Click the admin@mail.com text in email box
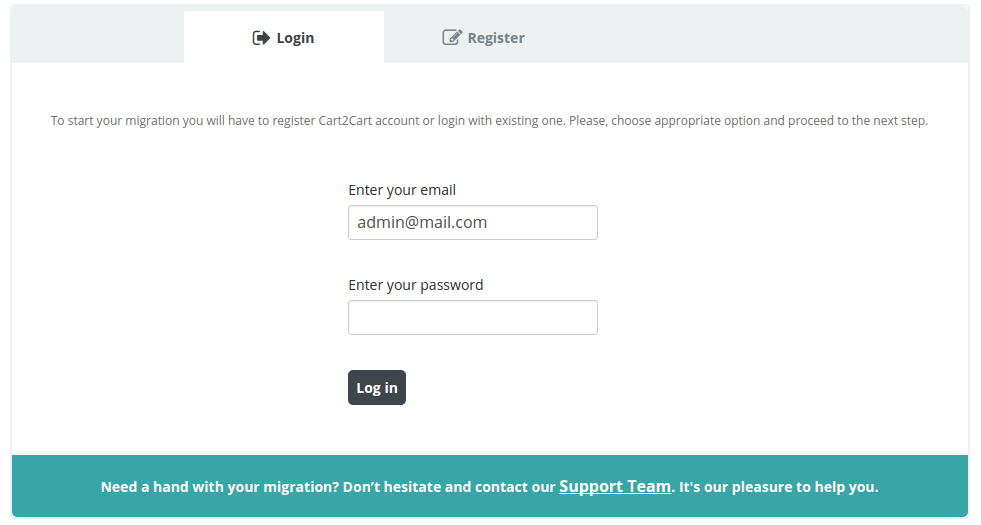981x525 pixels. (x=422, y=223)
